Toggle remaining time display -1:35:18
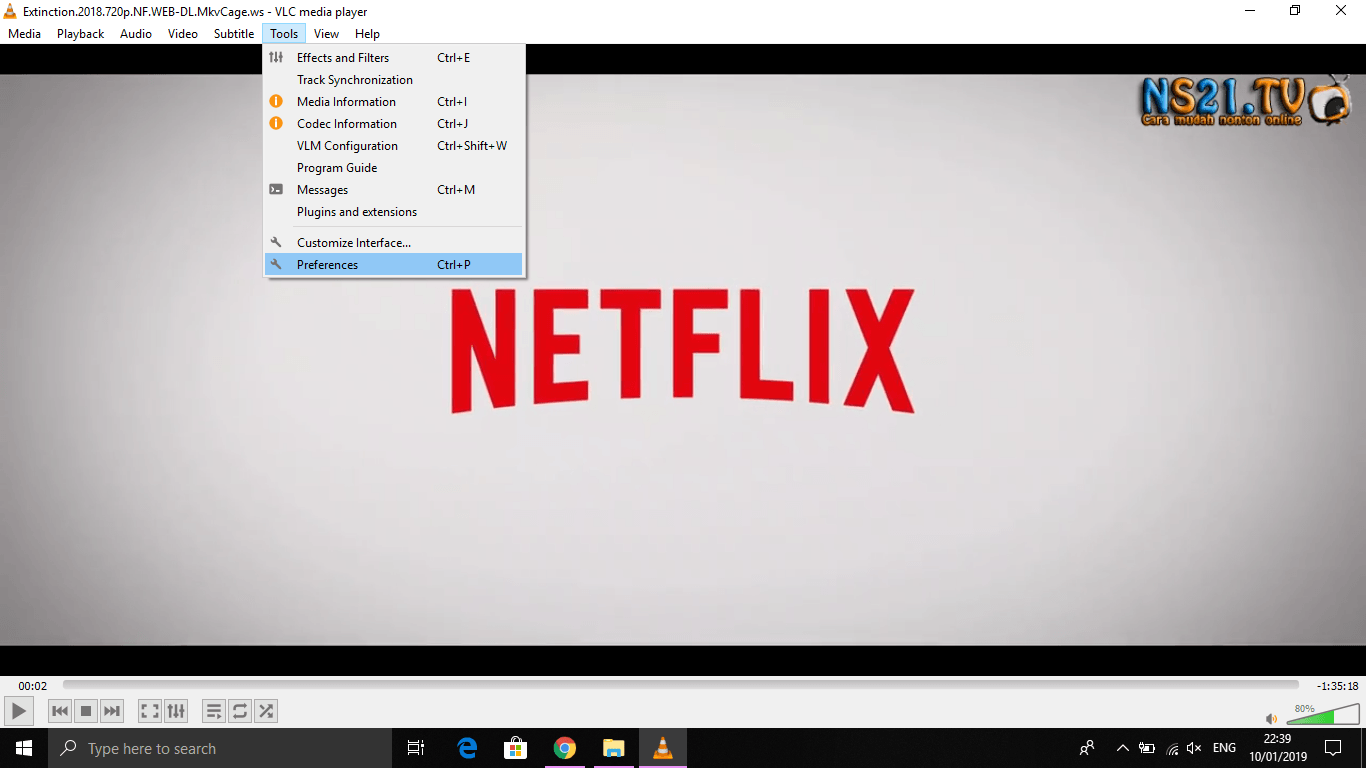The height and width of the screenshot is (768, 1366). pos(1337,686)
